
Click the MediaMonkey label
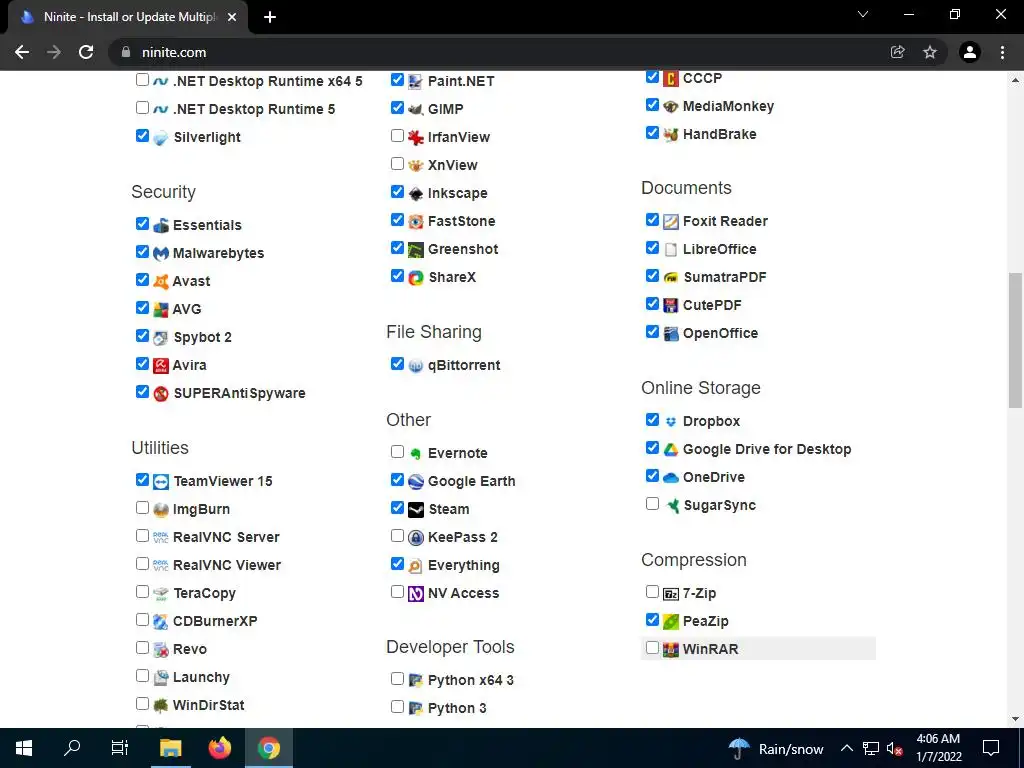[728, 106]
